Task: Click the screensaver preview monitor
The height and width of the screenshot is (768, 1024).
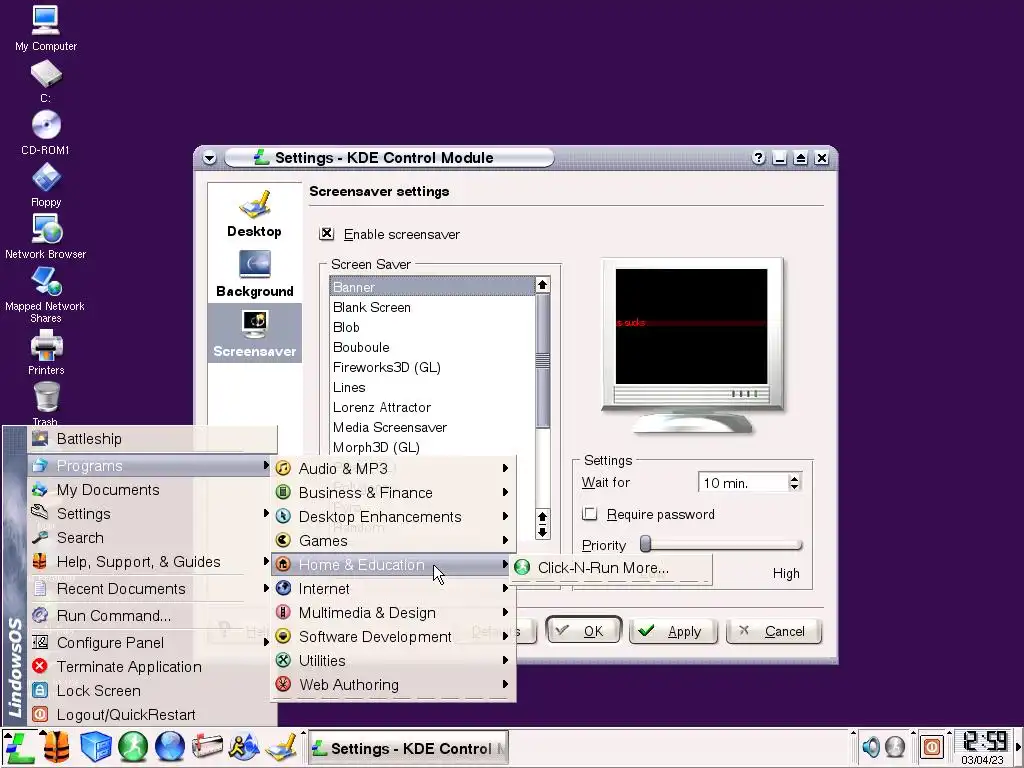Action: [692, 346]
